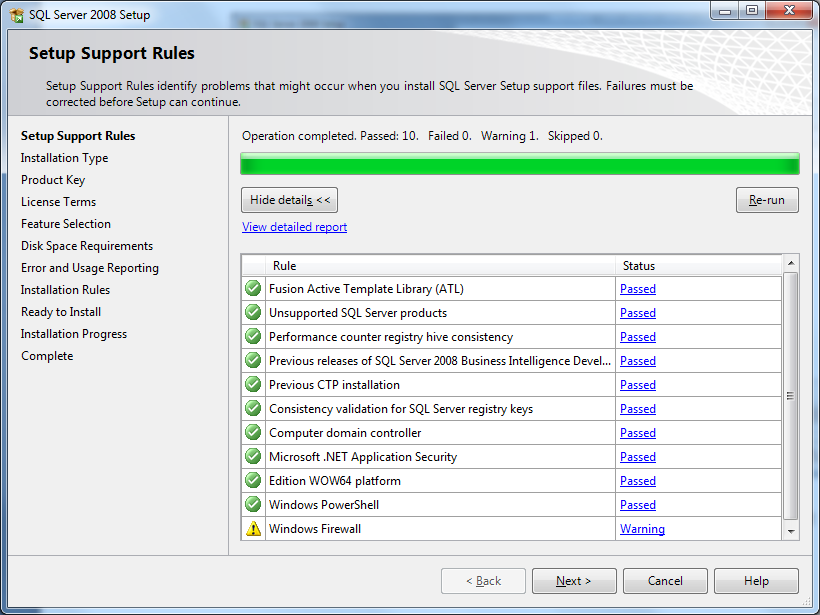This screenshot has width=820, height=615.
Task: Select the Status column header
Action: click(x=699, y=266)
